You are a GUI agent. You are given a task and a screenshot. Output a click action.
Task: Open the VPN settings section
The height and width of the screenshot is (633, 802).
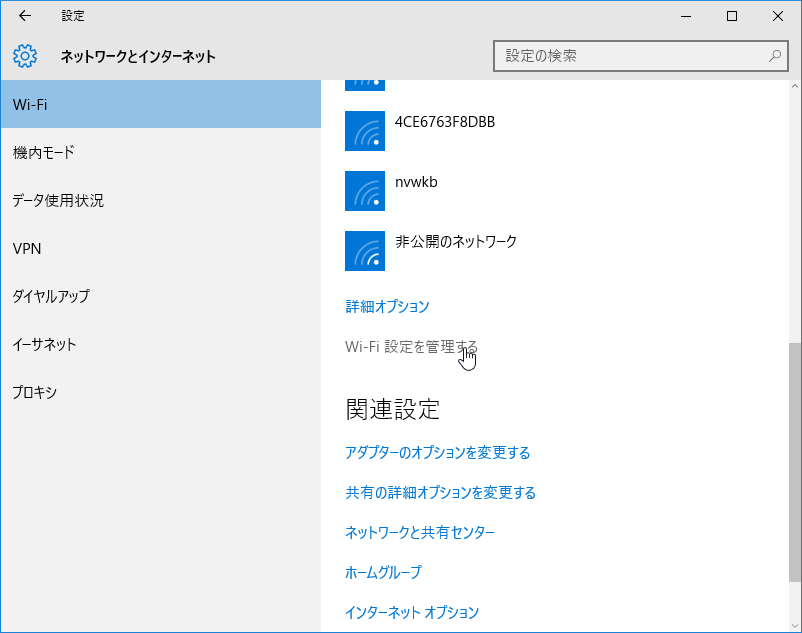point(161,248)
